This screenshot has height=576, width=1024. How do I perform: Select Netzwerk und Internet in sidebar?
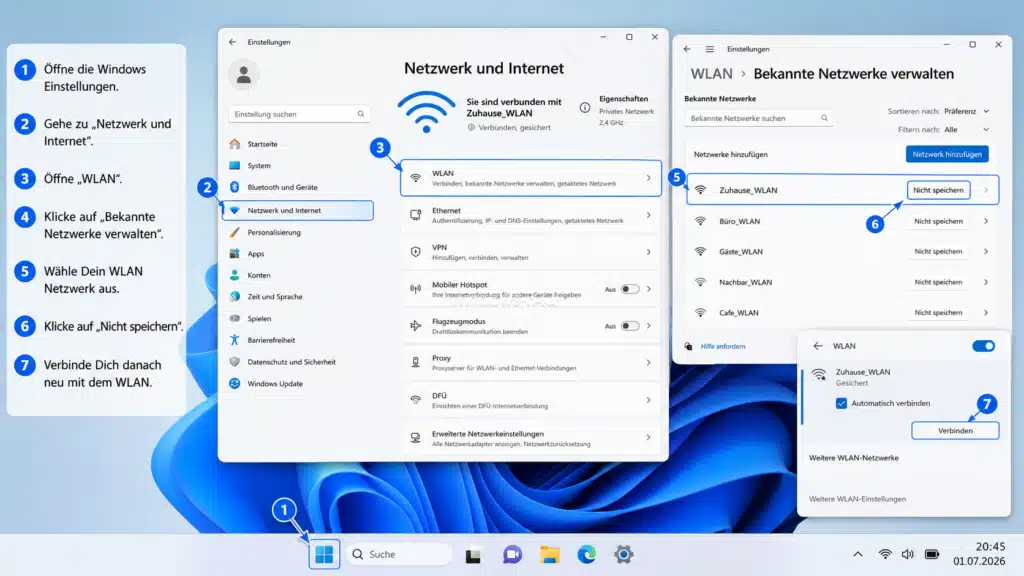[298, 210]
